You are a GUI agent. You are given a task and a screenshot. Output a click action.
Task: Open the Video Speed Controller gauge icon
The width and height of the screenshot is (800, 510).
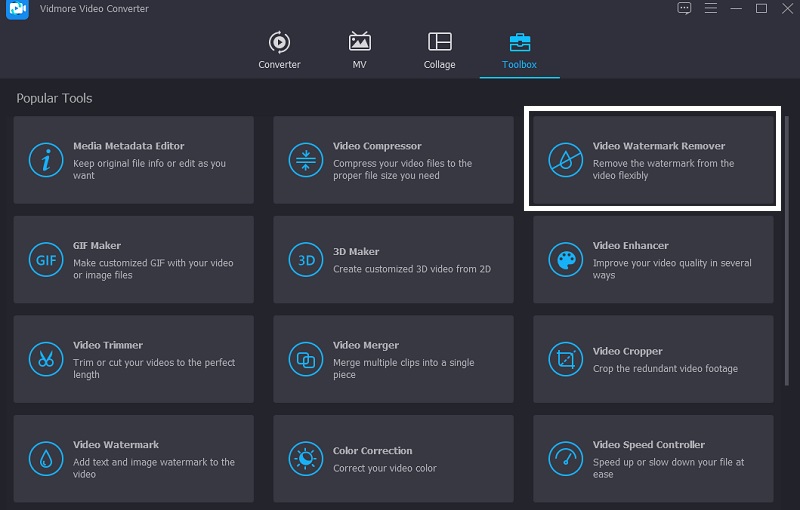pyautogui.click(x=565, y=459)
